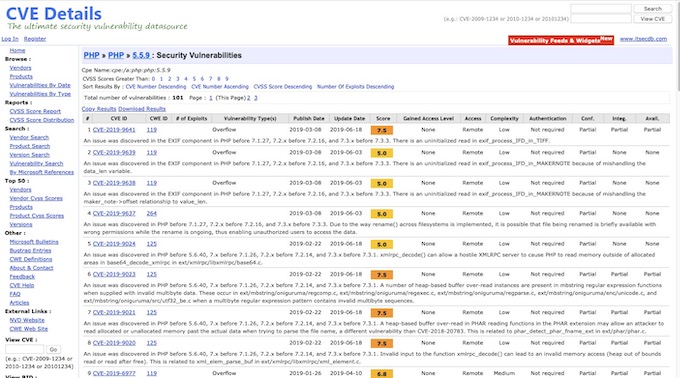Visit the www.itsecdb.com link
Viewport: 680px width, 378px height.
coord(643,39)
